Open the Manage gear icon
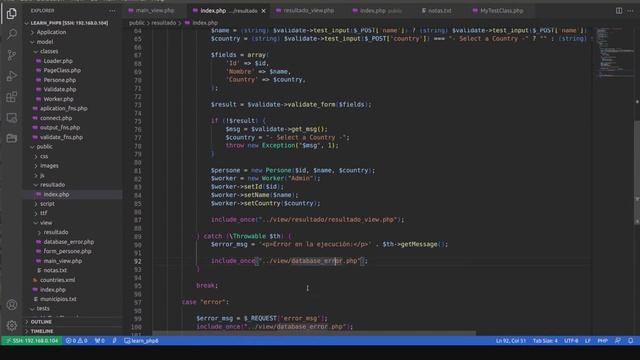The height and width of the screenshot is (360, 640). pos(11,325)
